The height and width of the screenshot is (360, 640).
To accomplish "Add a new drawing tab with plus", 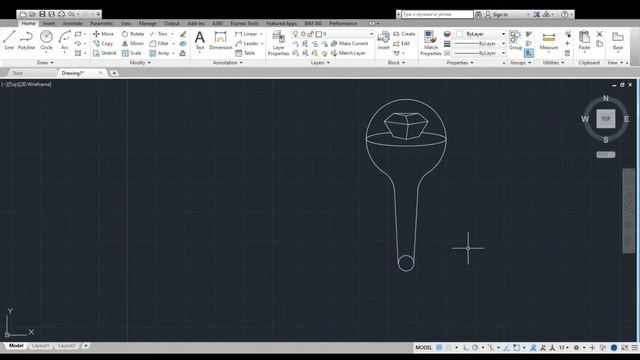I will pos(114,73).
